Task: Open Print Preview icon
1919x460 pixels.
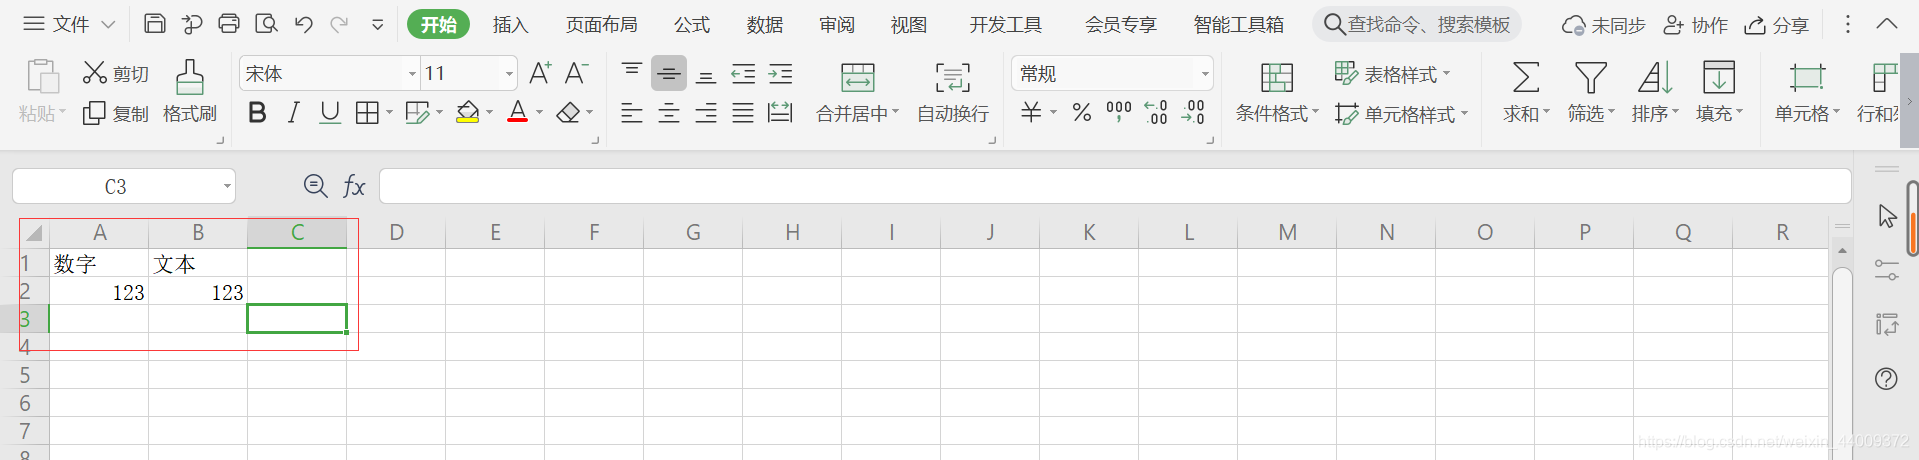Action: point(266,23)
